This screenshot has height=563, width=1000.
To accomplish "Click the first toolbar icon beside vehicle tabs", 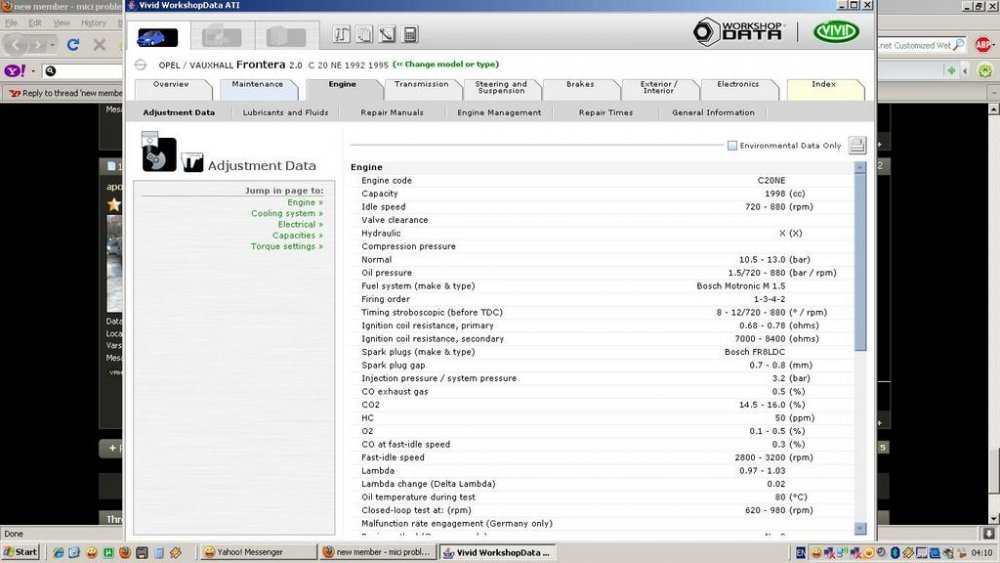I will tap(342, 35).
